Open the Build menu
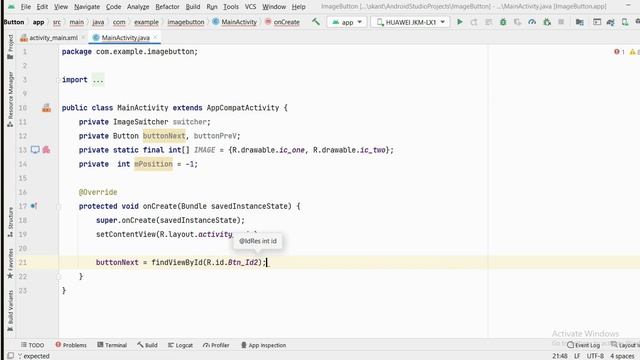The image size is (640, 360). (193, 7)
